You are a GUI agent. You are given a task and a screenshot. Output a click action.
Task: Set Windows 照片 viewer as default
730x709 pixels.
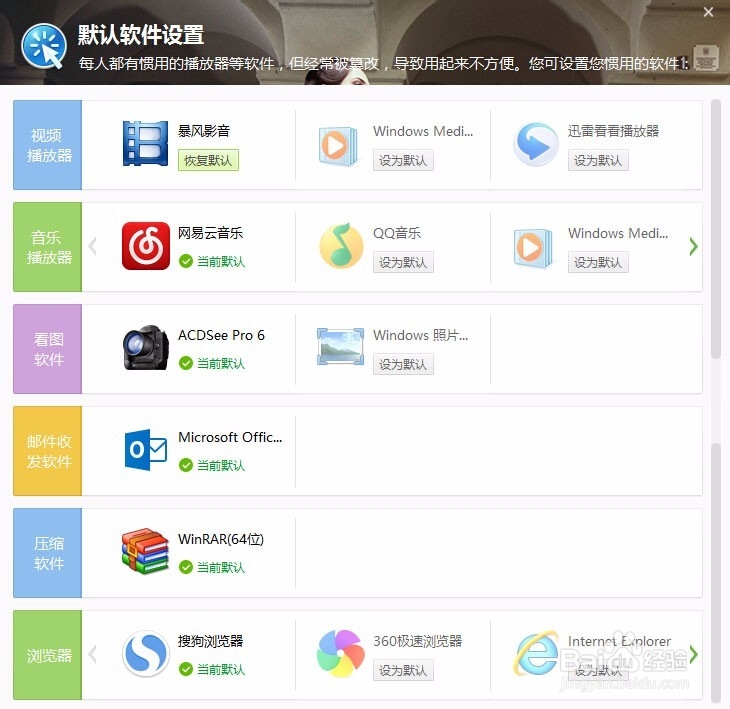[403, 364]
